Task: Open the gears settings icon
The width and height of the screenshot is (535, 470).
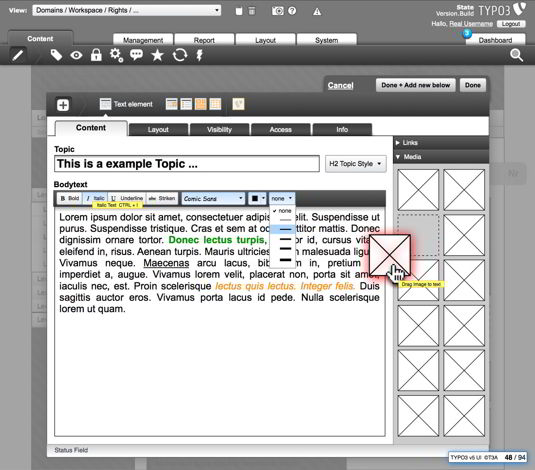Action: (116, 55)
